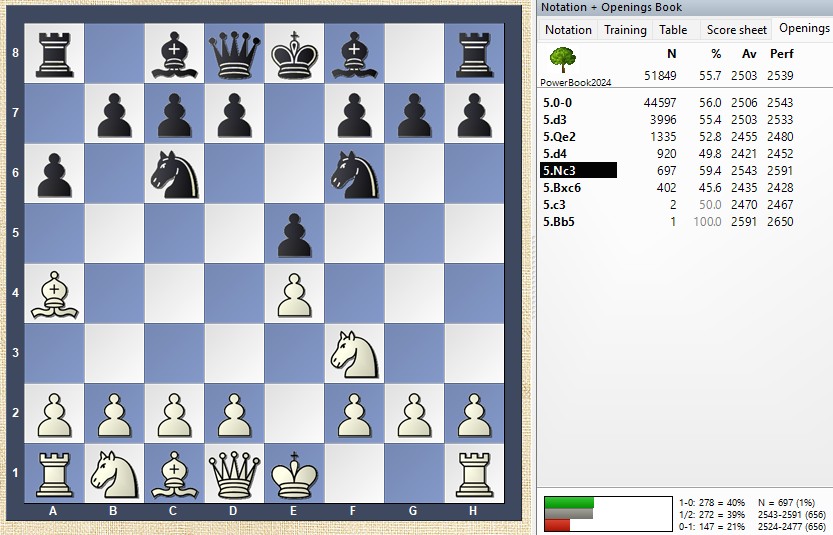Sort by the Perf column header
Viewport: 833px width, 535px height.
781,54
